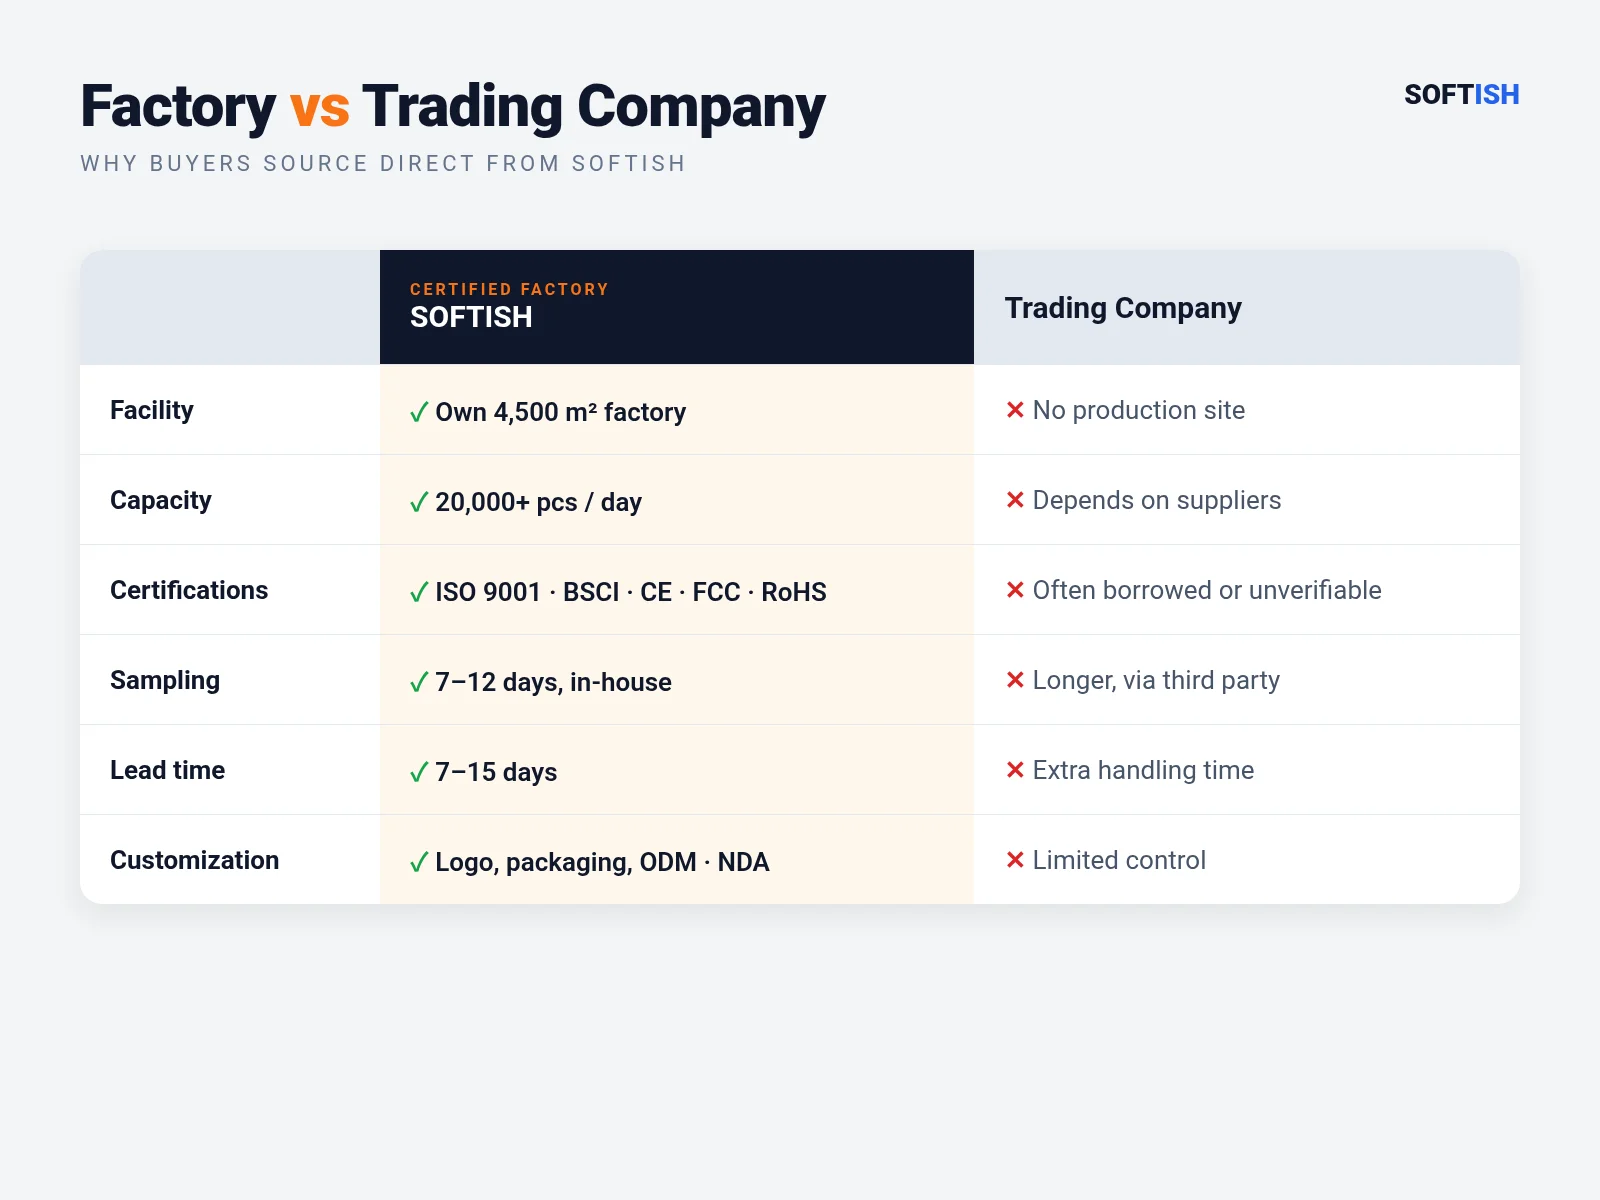Click the red X beside Often borrowed or unverifiable

[1015, 590]
